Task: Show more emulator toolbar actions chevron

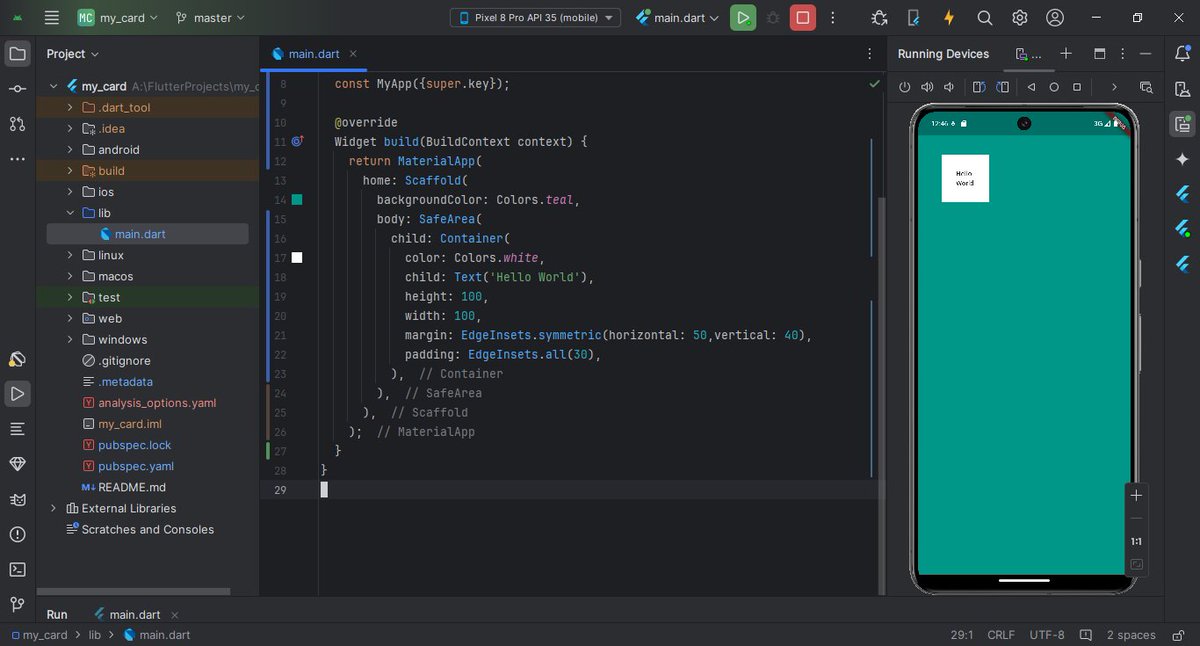Action: click(1114, 87)
